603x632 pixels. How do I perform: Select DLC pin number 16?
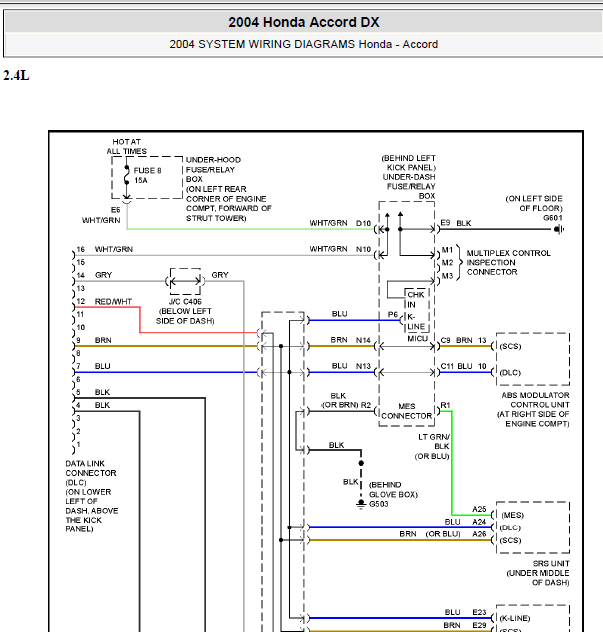[x=81, y=249]
